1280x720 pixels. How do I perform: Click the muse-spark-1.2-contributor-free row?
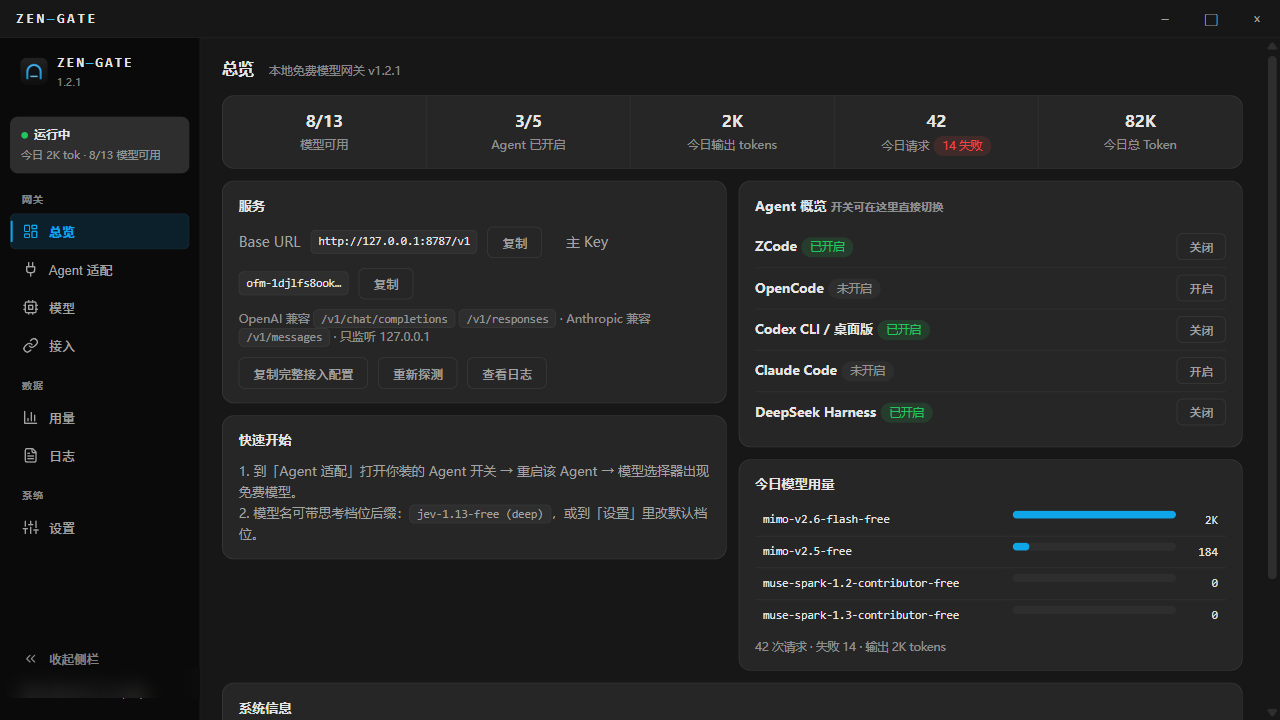pos(990,583)
